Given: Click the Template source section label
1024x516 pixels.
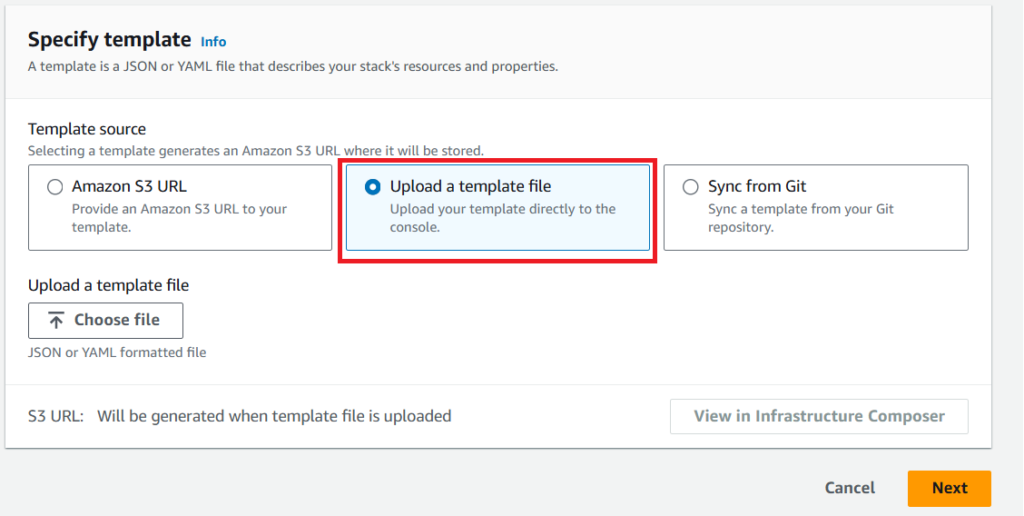Looking at the screenshot, I should (x=87, y=129).
